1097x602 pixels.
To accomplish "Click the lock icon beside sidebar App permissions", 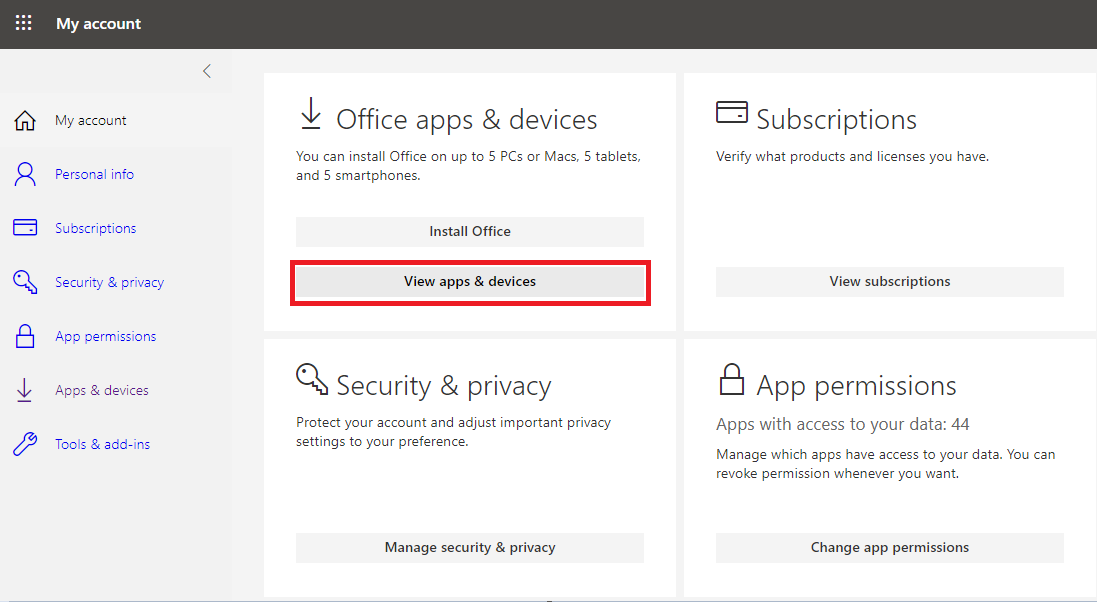I will tap(25, 336).
